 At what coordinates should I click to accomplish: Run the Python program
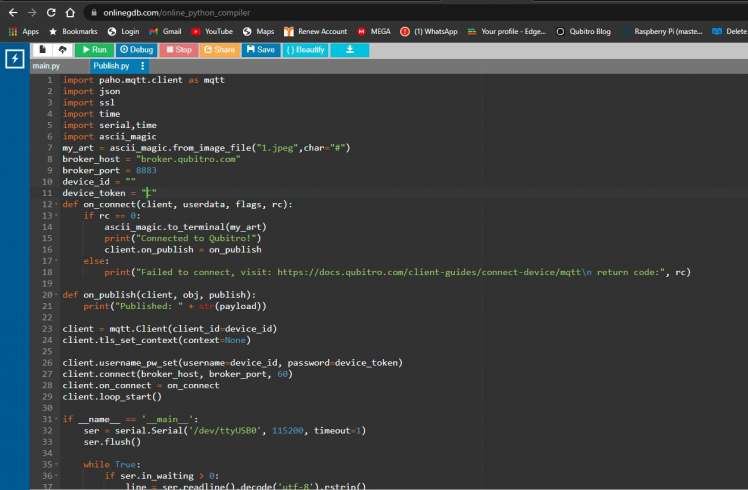94,49
